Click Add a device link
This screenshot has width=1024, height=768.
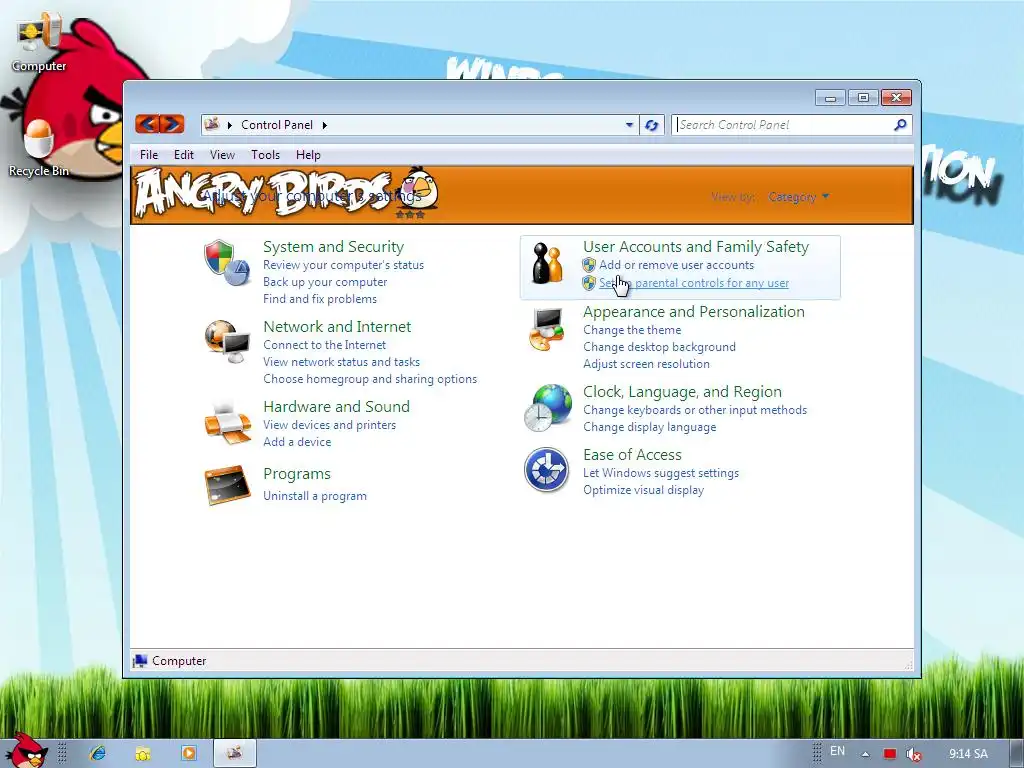[x=297, y=441]
